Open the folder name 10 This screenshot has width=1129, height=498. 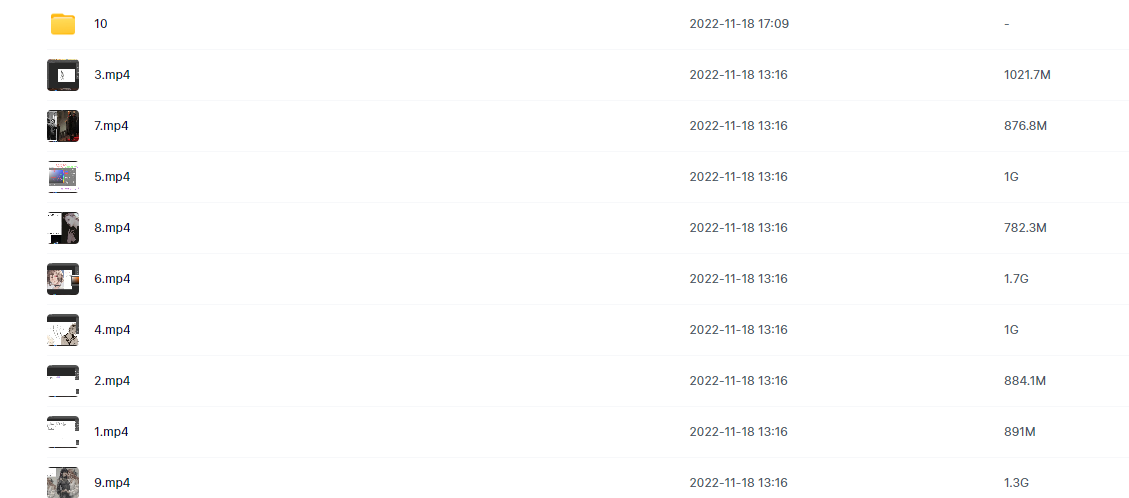pyautogui.click(x=101, y=24)
